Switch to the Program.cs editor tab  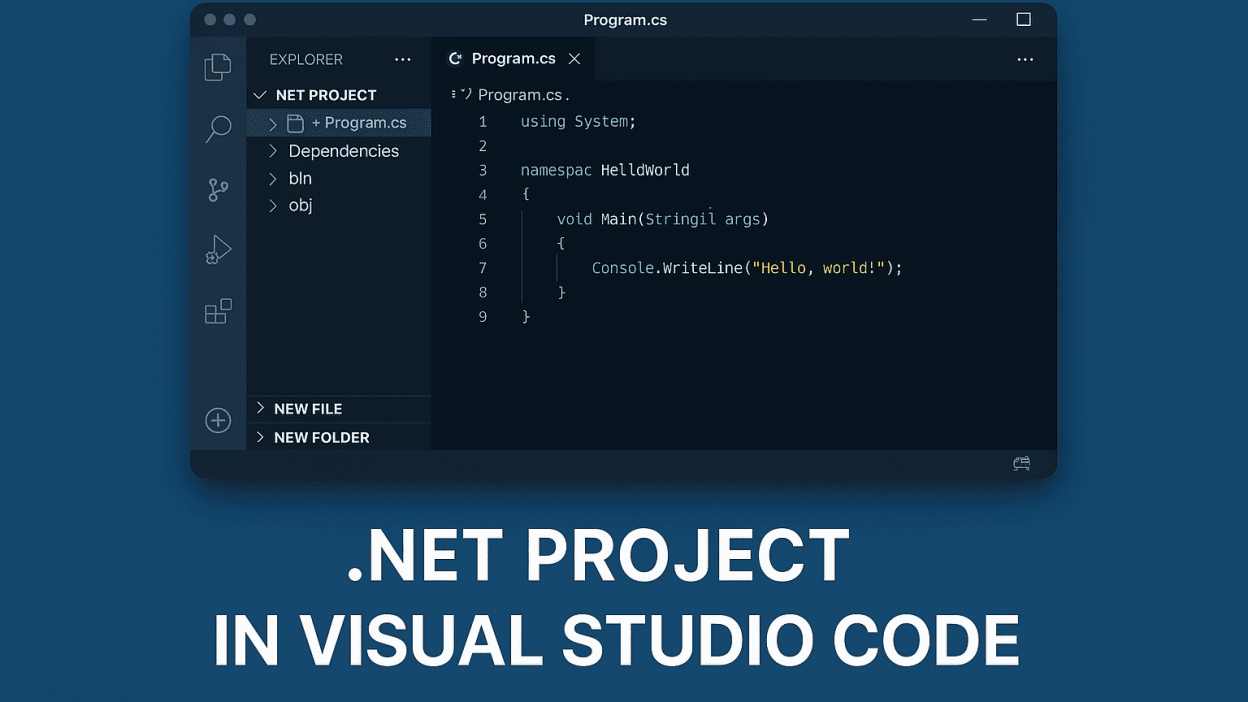[513, 59]
